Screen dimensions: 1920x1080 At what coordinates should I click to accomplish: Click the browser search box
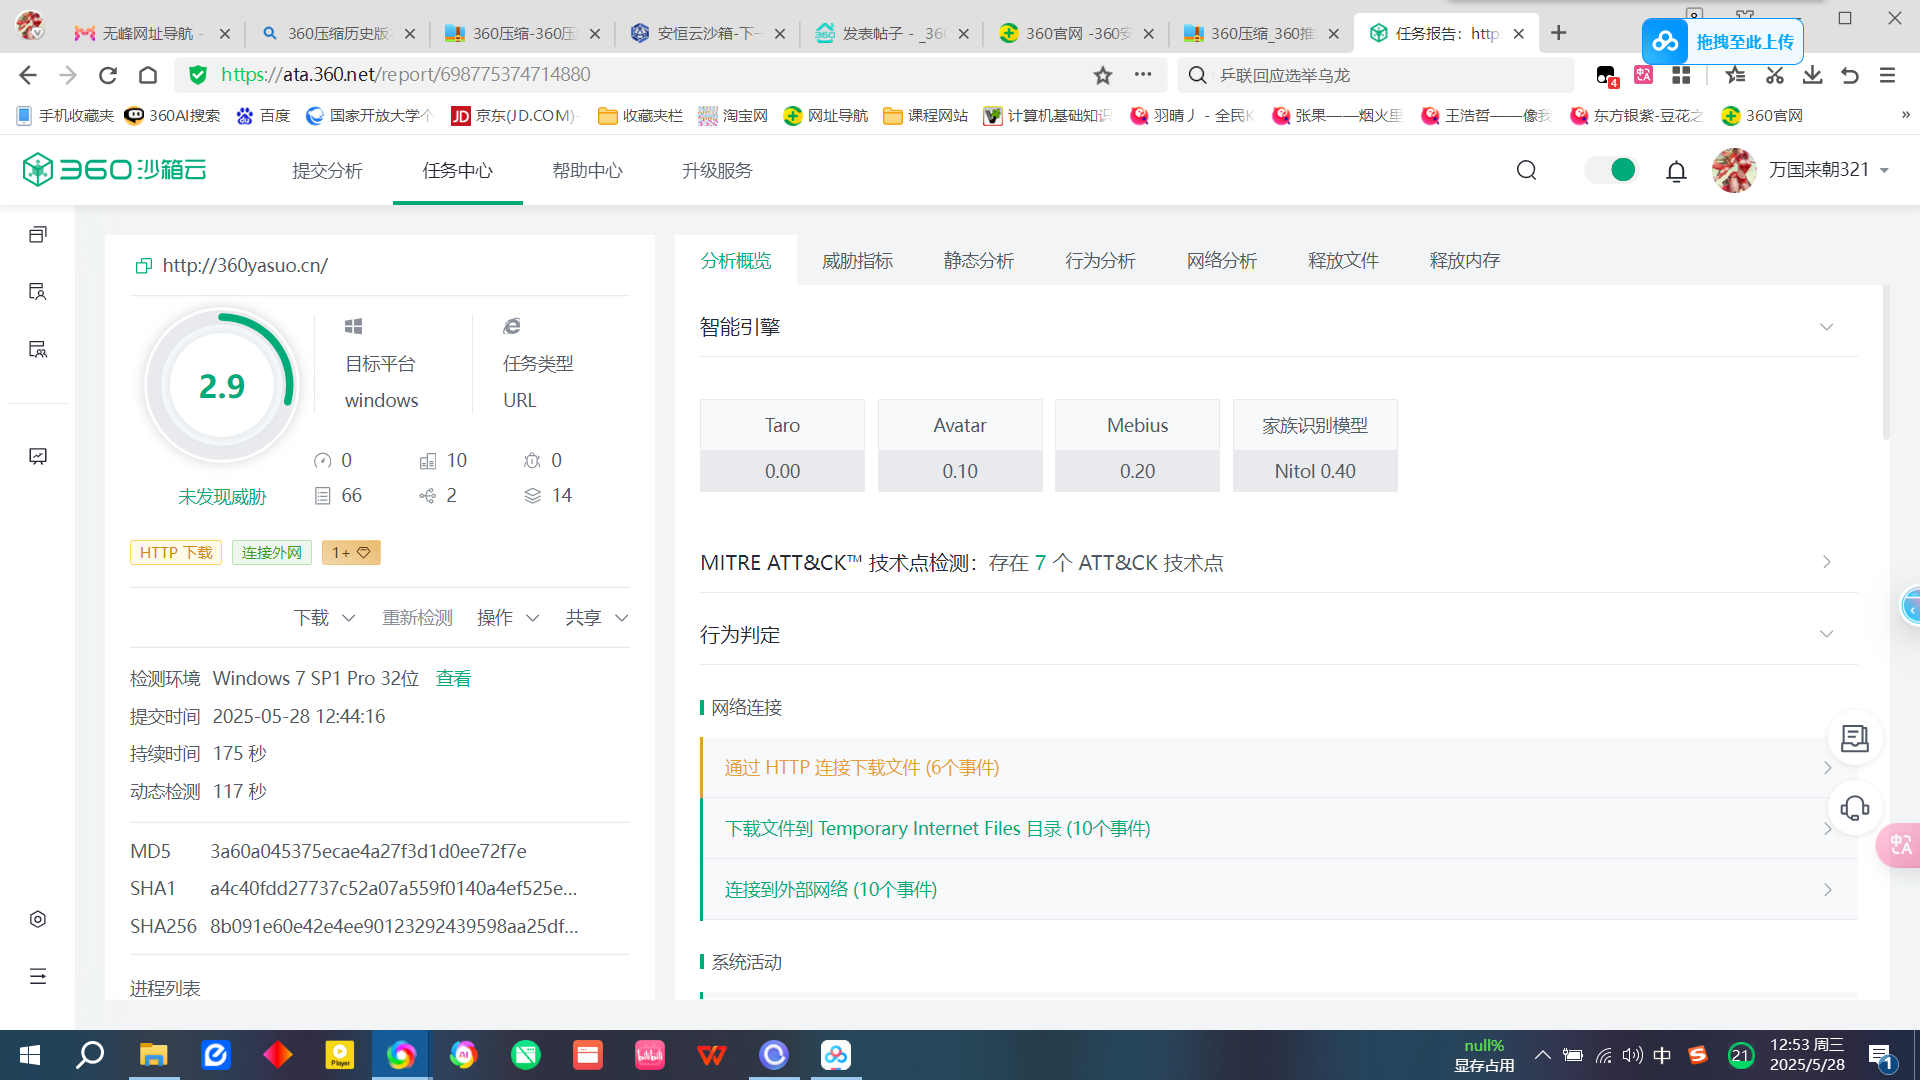point(1375,75)
